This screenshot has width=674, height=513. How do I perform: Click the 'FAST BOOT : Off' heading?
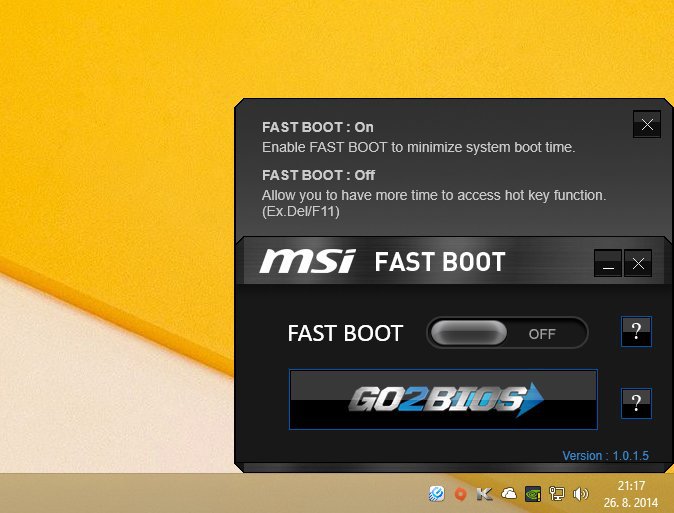click(319, 175)
